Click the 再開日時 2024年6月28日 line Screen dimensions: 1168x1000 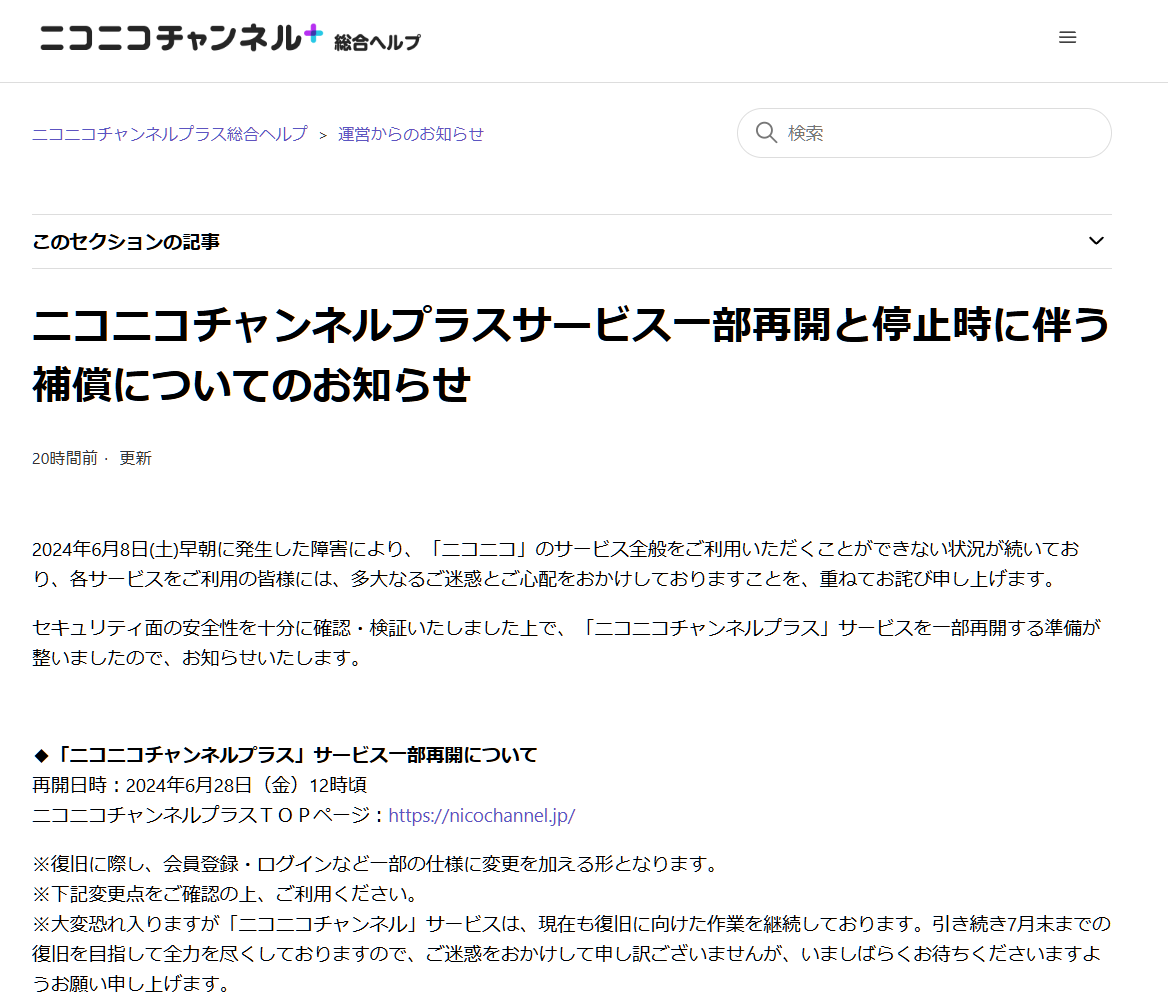click(200, 785)
